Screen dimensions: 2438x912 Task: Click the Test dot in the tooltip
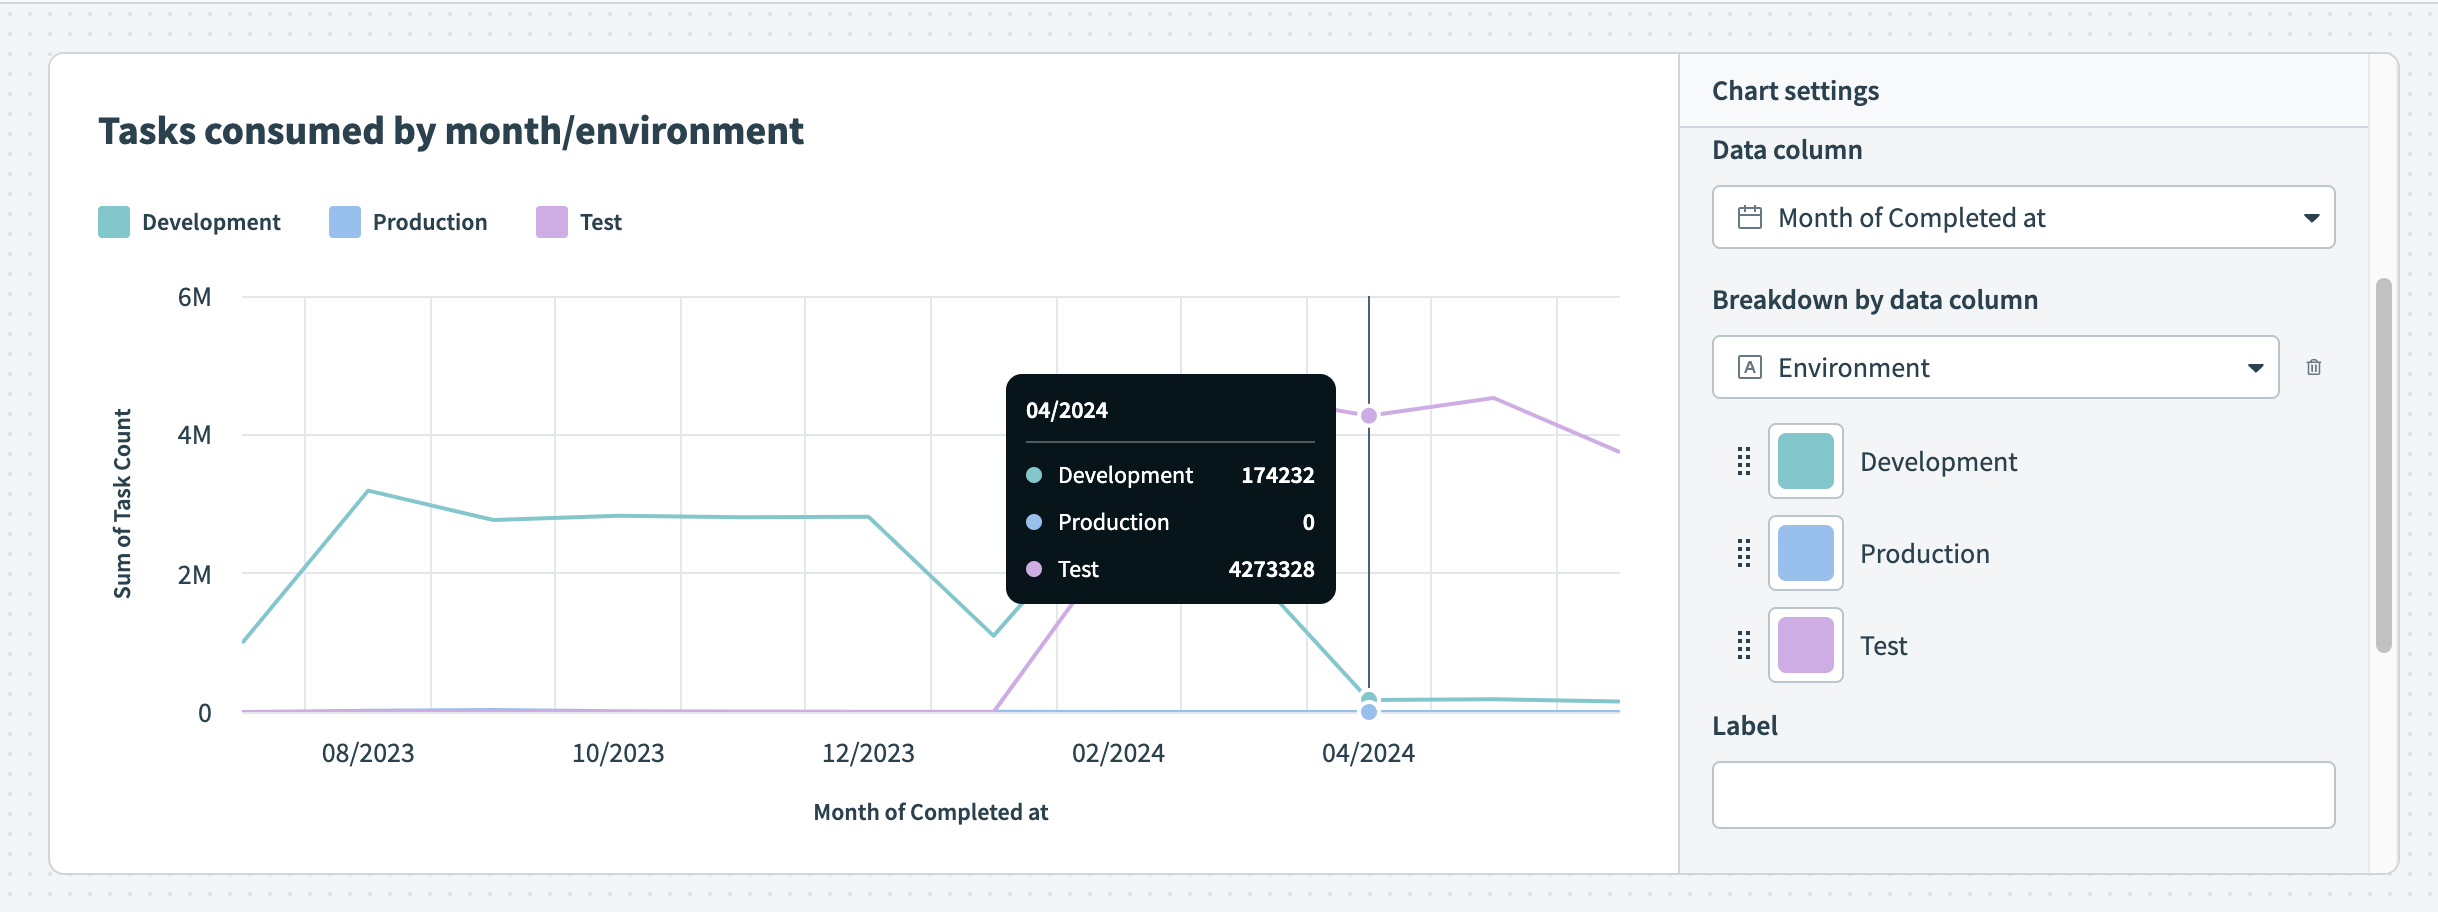[1035, 569]
